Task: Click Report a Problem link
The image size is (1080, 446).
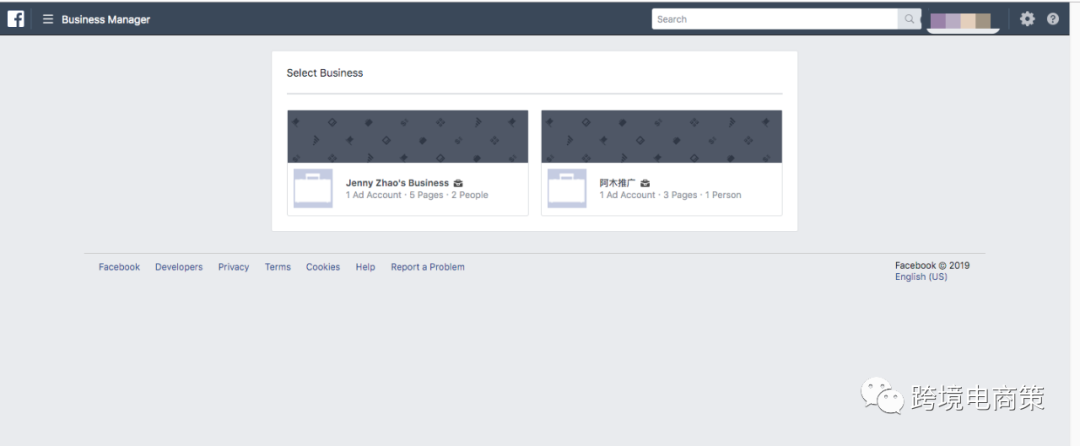Action: [428, 267]
